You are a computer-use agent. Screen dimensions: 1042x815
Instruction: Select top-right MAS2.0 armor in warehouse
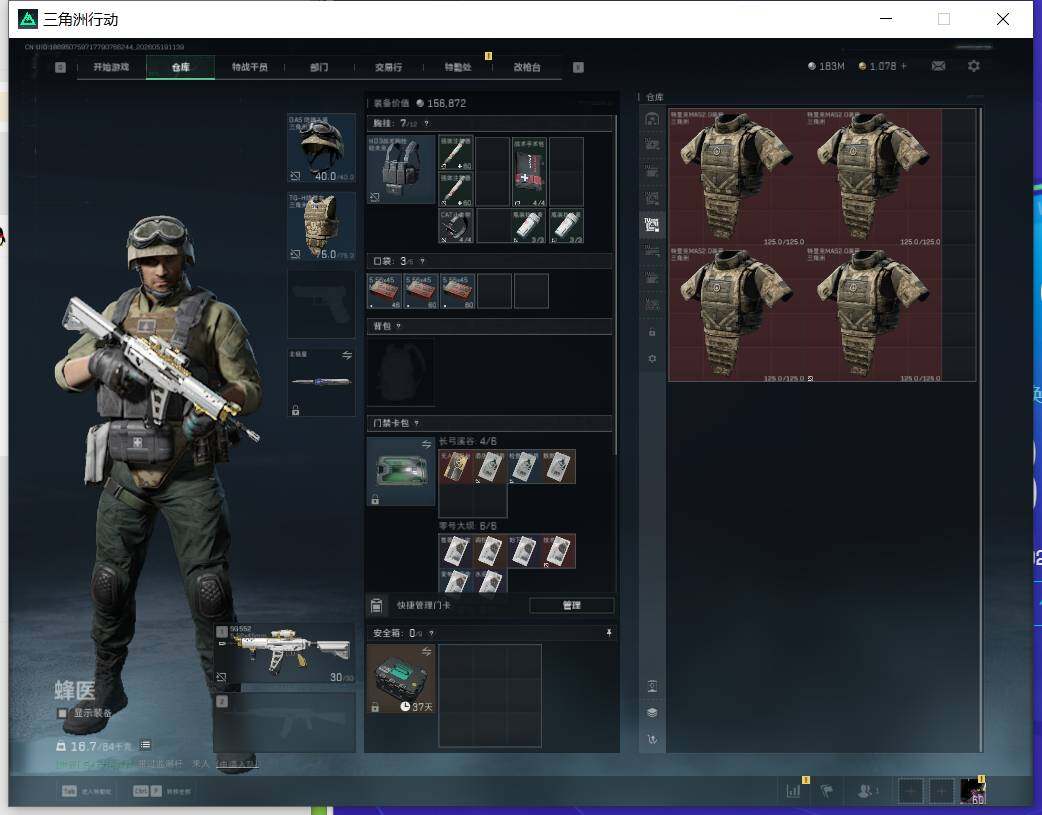click(873, 177)
